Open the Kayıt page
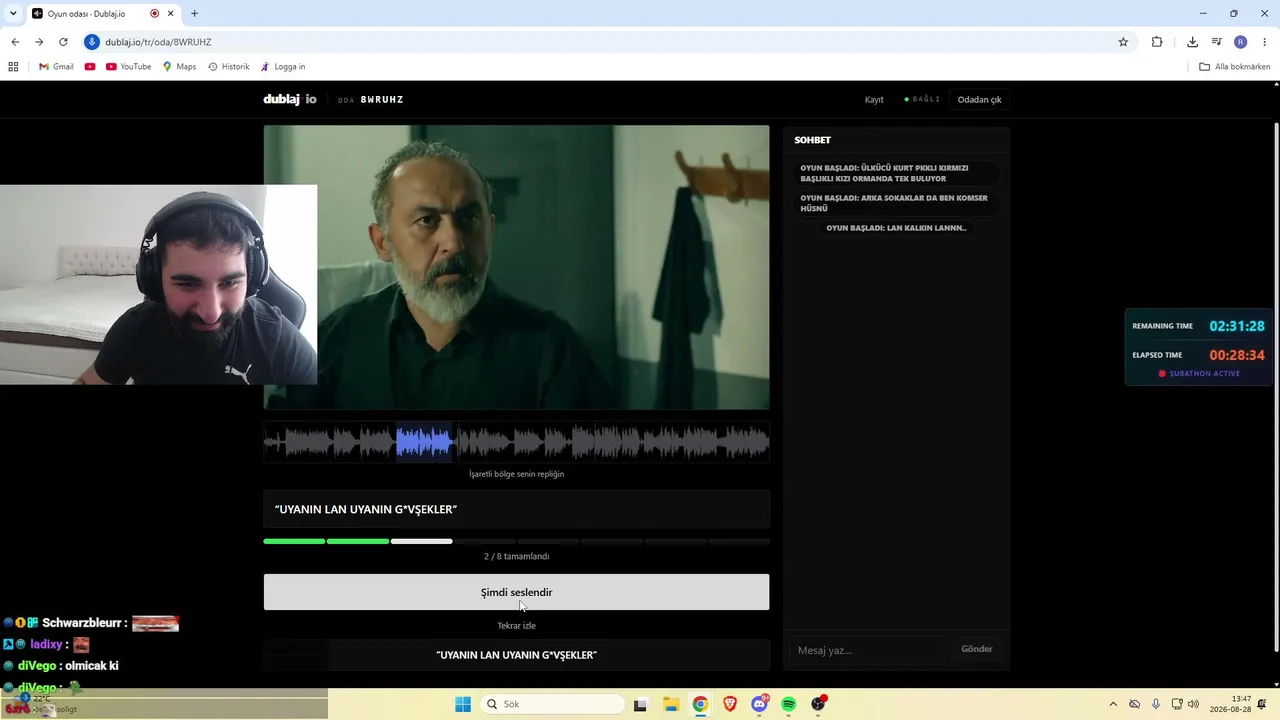The image size is (1280, 720). click(874, 100)
